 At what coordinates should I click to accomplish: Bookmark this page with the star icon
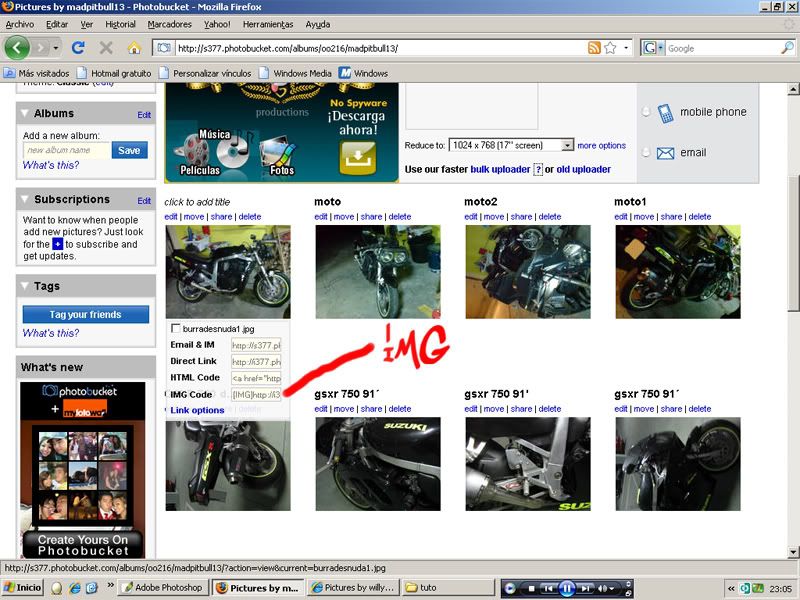coord(610,48)
